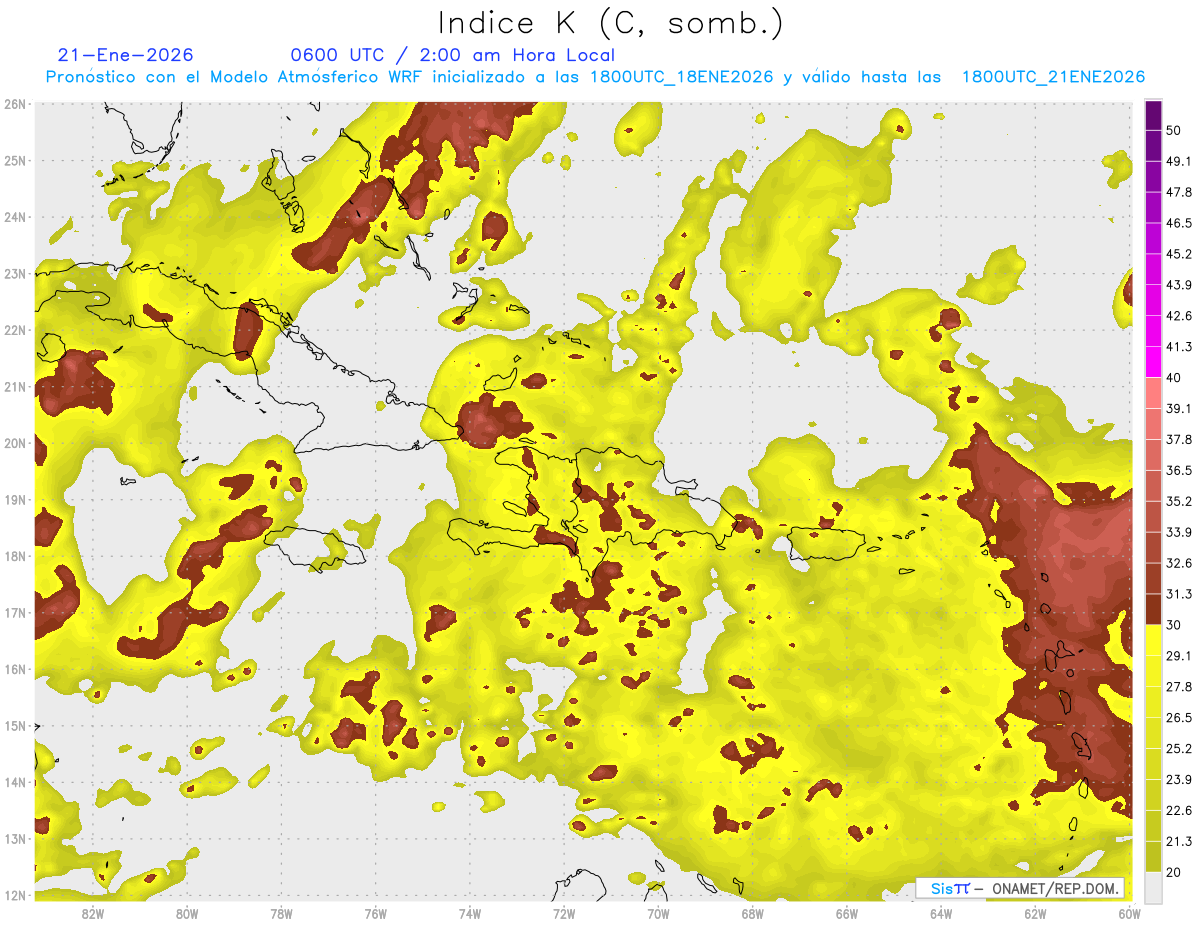
Task: Click the colorbar value 25.2
Action: point(1179,750)
